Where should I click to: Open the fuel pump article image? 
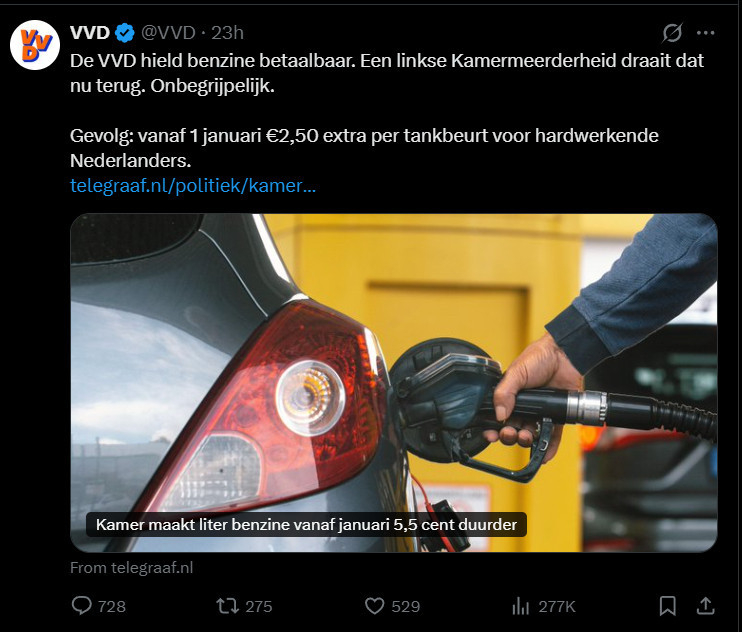394,382
